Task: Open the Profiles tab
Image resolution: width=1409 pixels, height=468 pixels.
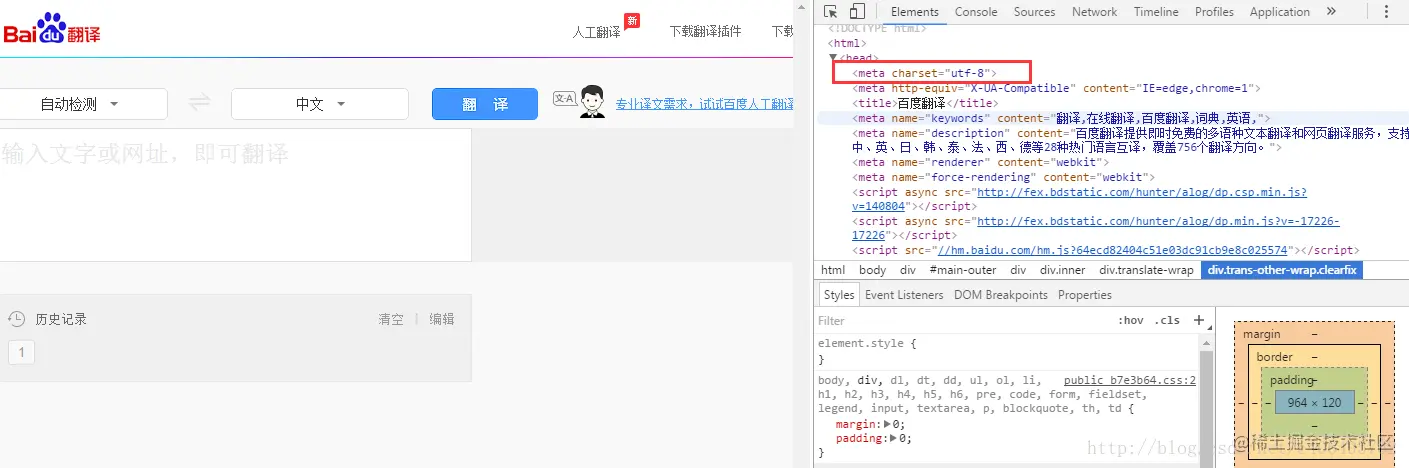Action: 1214,12
